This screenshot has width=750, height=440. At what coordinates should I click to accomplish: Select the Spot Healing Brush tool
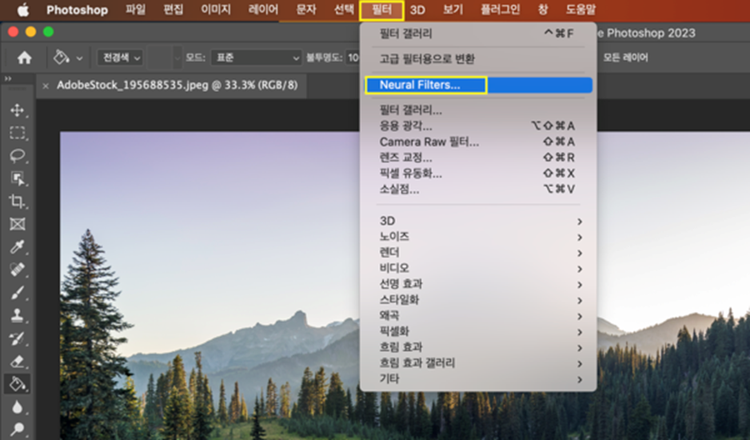tap(17, 269)
